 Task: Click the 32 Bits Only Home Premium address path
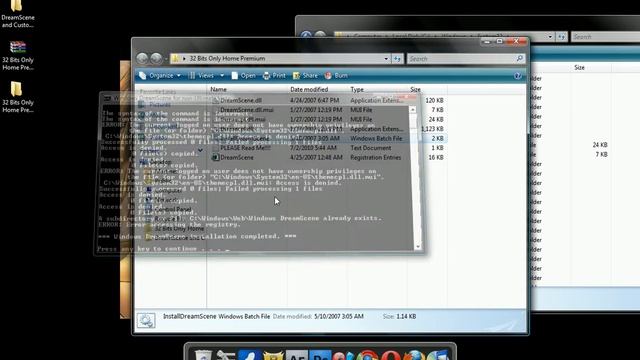(x=227, y=59)
